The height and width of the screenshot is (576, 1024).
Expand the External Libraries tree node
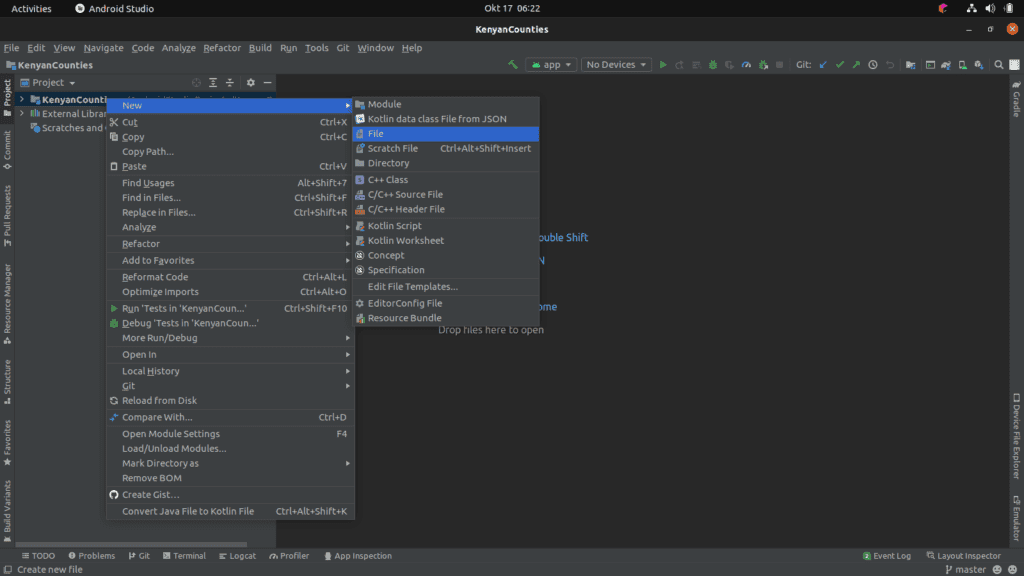pos(21,114)
